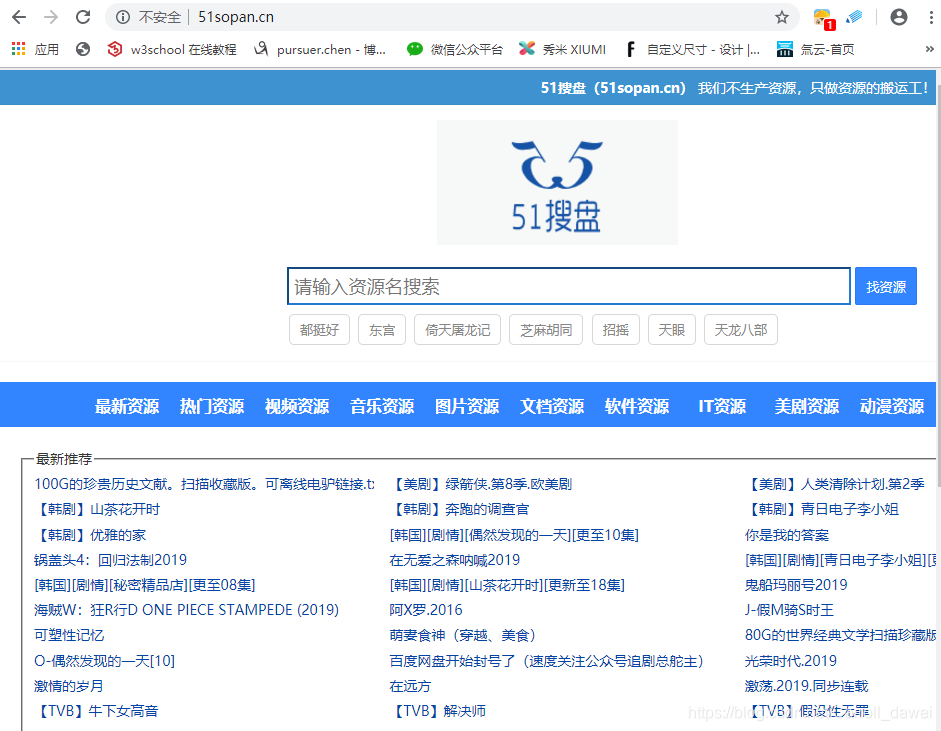This screenshot has width=941, height=731.
Task: Click the browser forward arrow
Action: (x=51, y=17)
